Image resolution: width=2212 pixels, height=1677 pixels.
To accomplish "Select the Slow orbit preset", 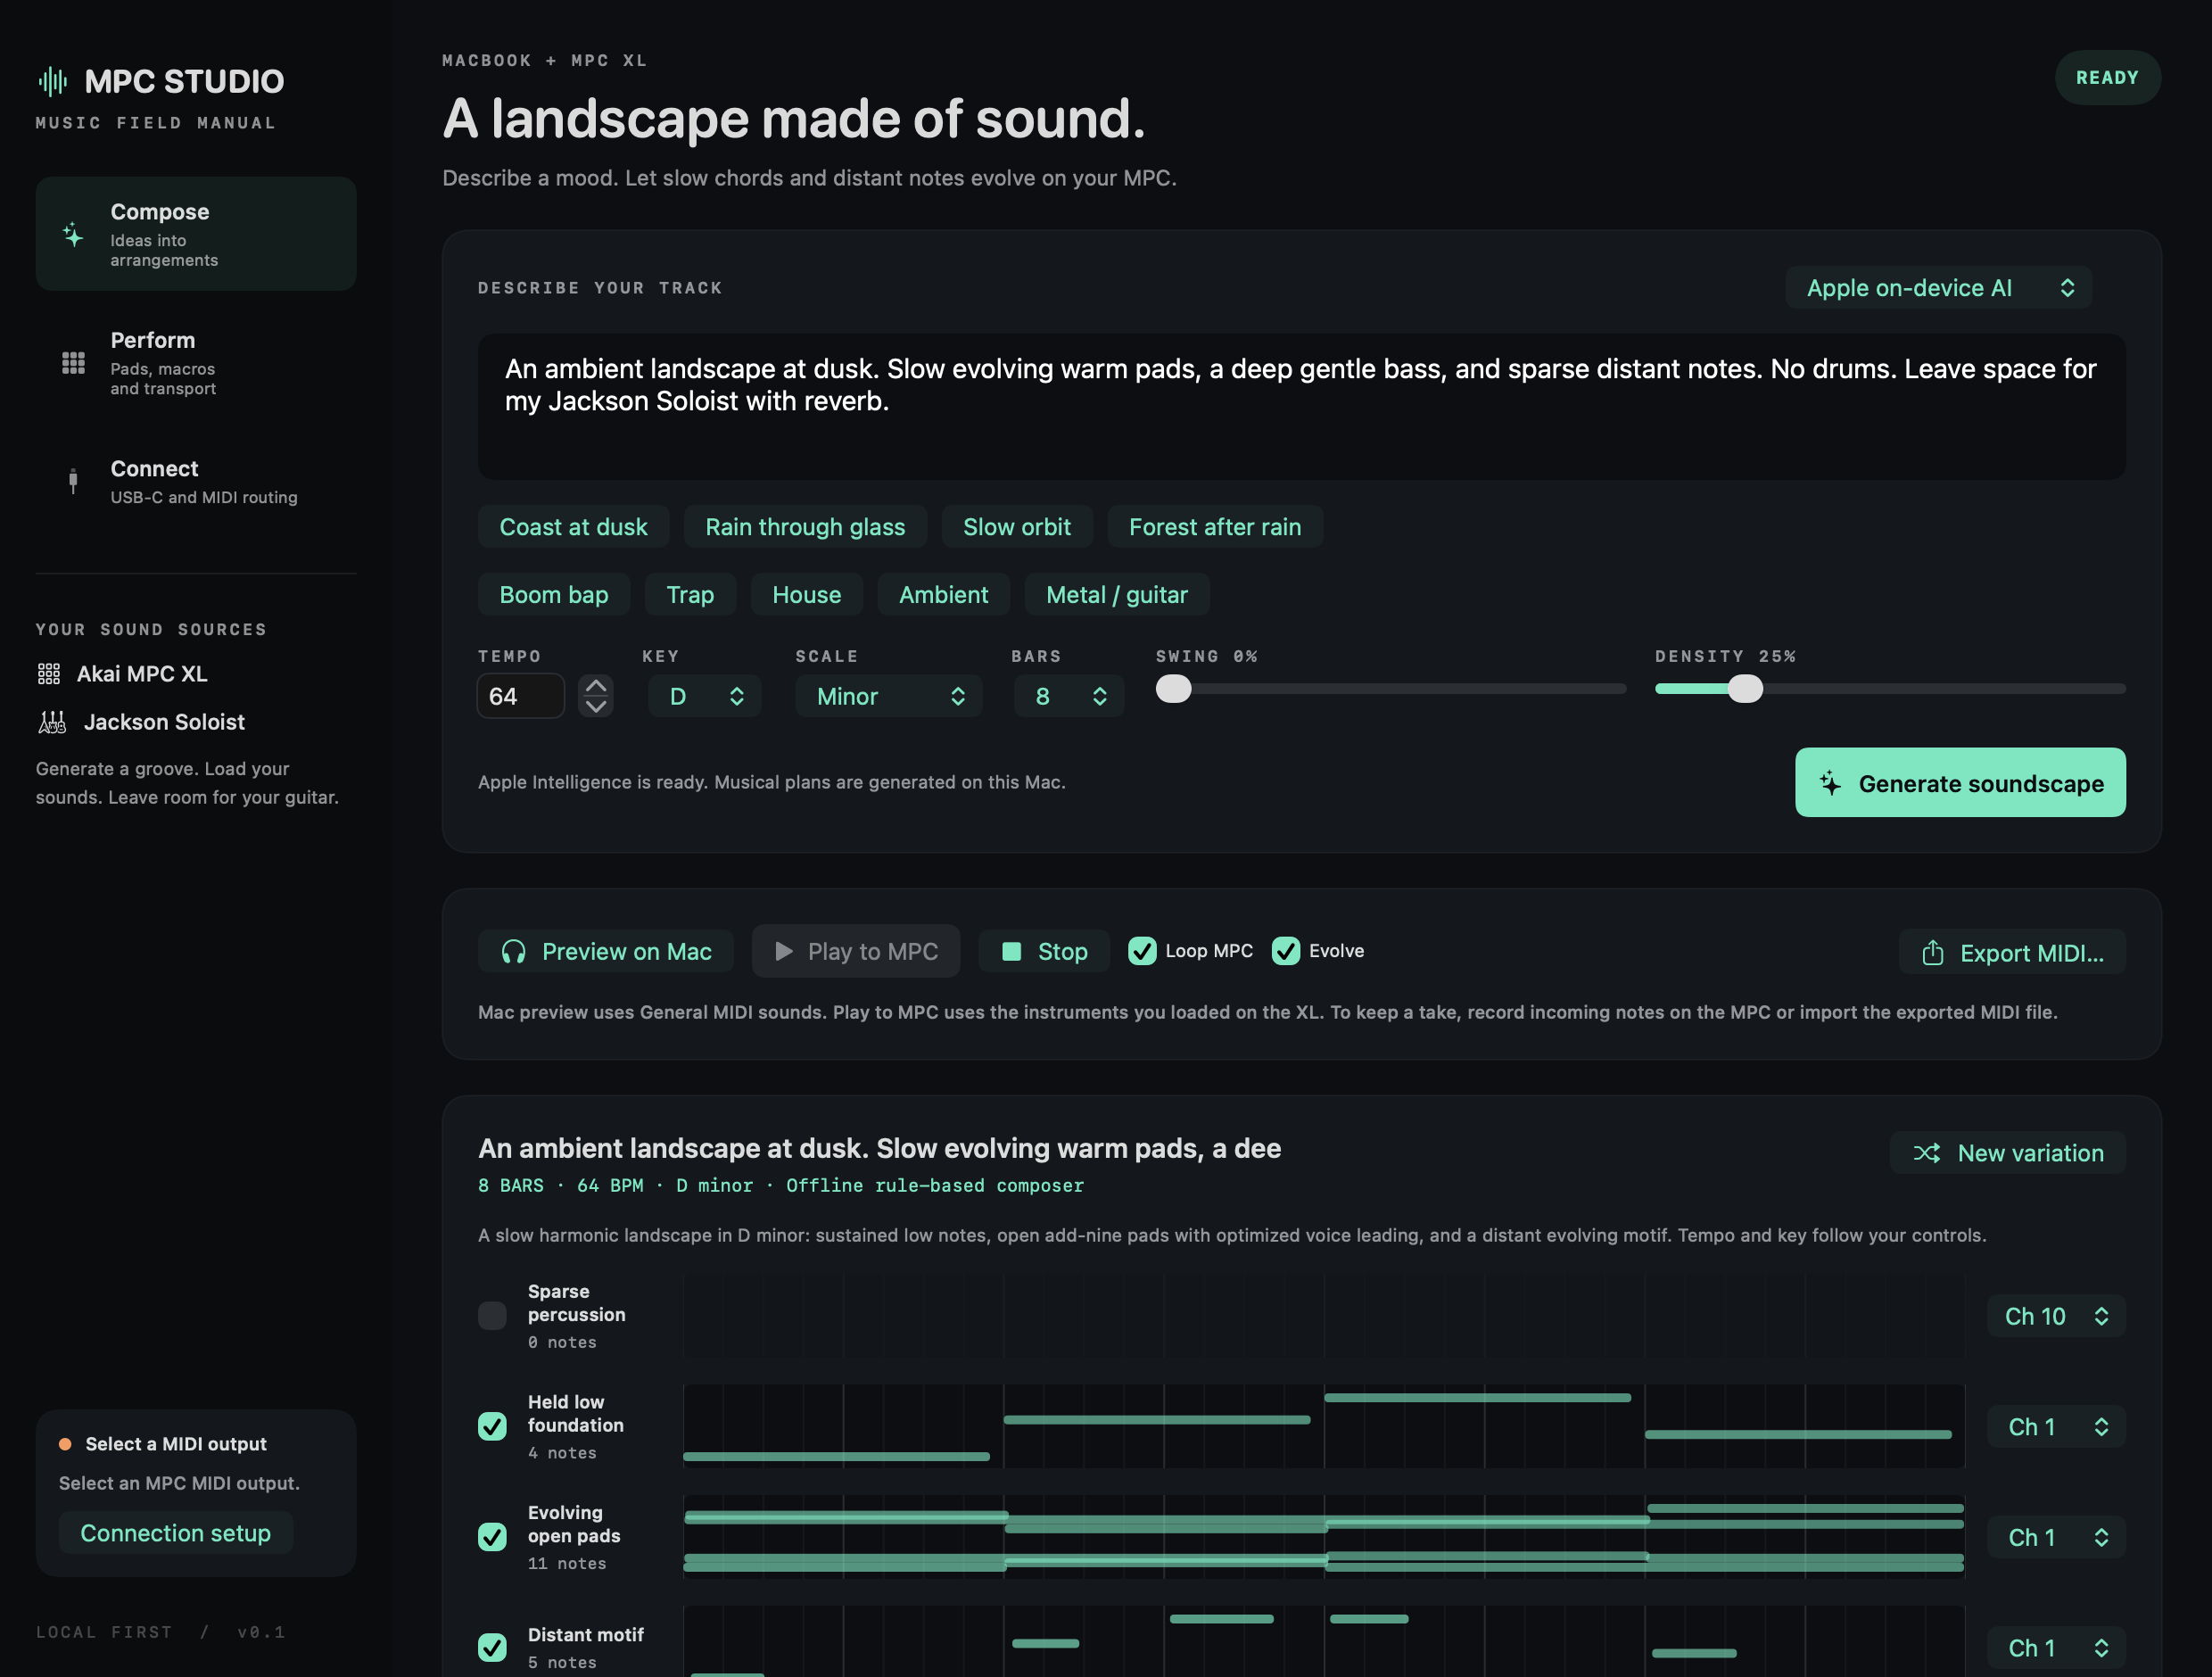I will 1017,527.
